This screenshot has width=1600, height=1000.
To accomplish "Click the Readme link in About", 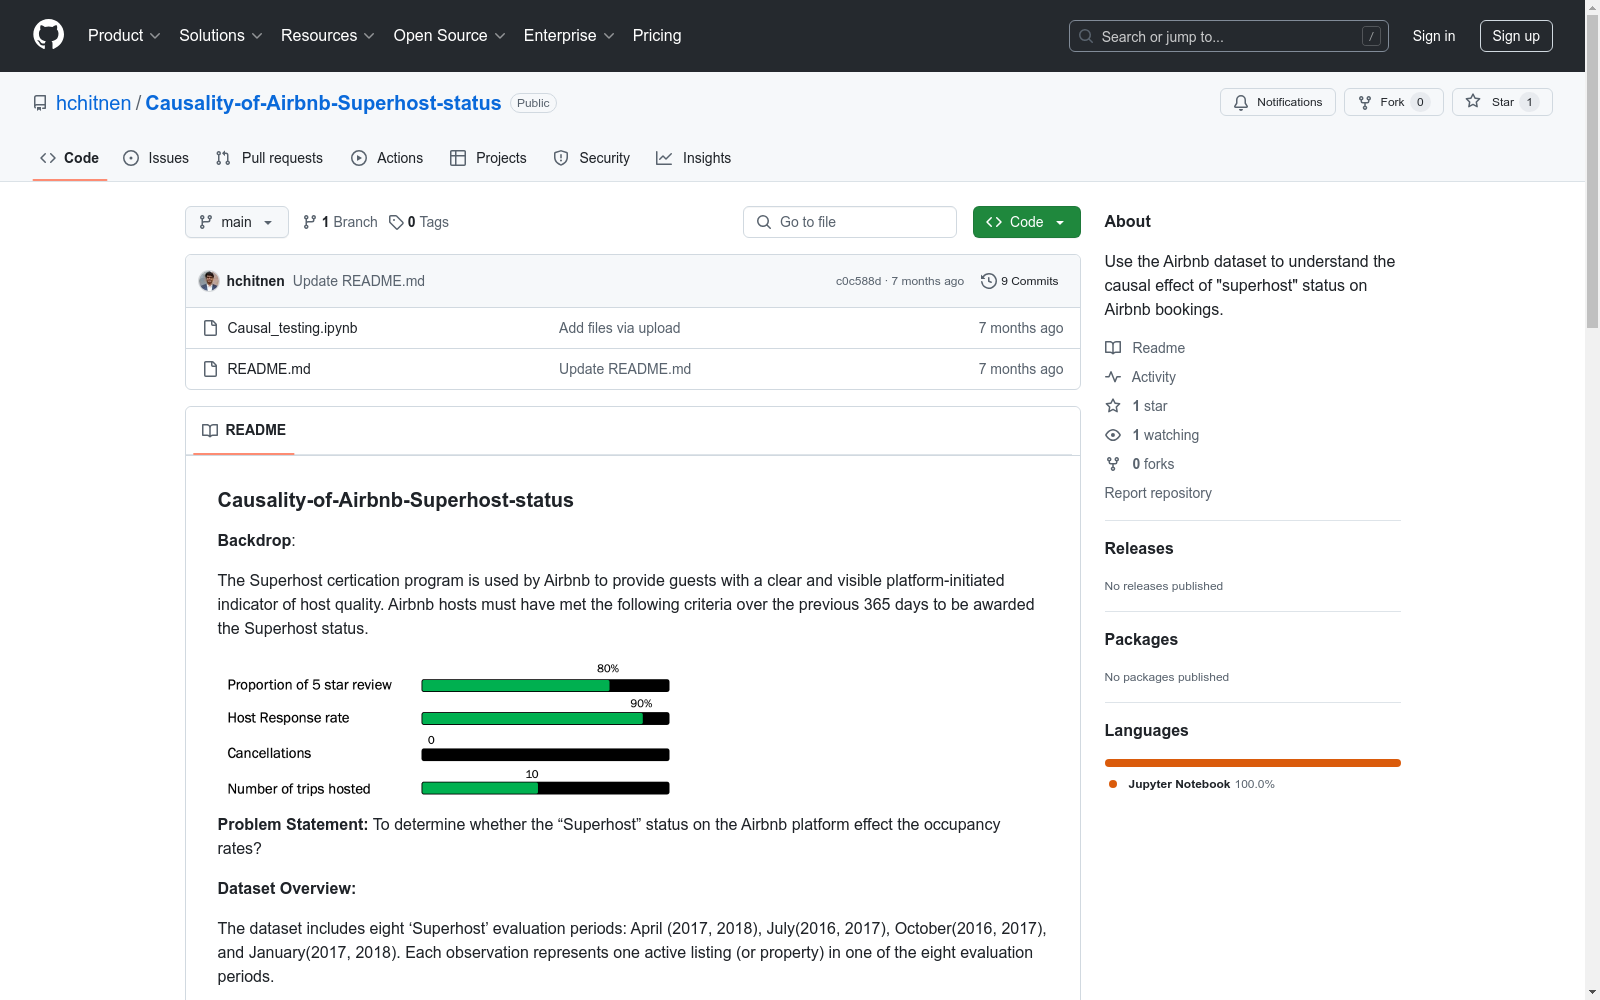I will [1145, 348].
